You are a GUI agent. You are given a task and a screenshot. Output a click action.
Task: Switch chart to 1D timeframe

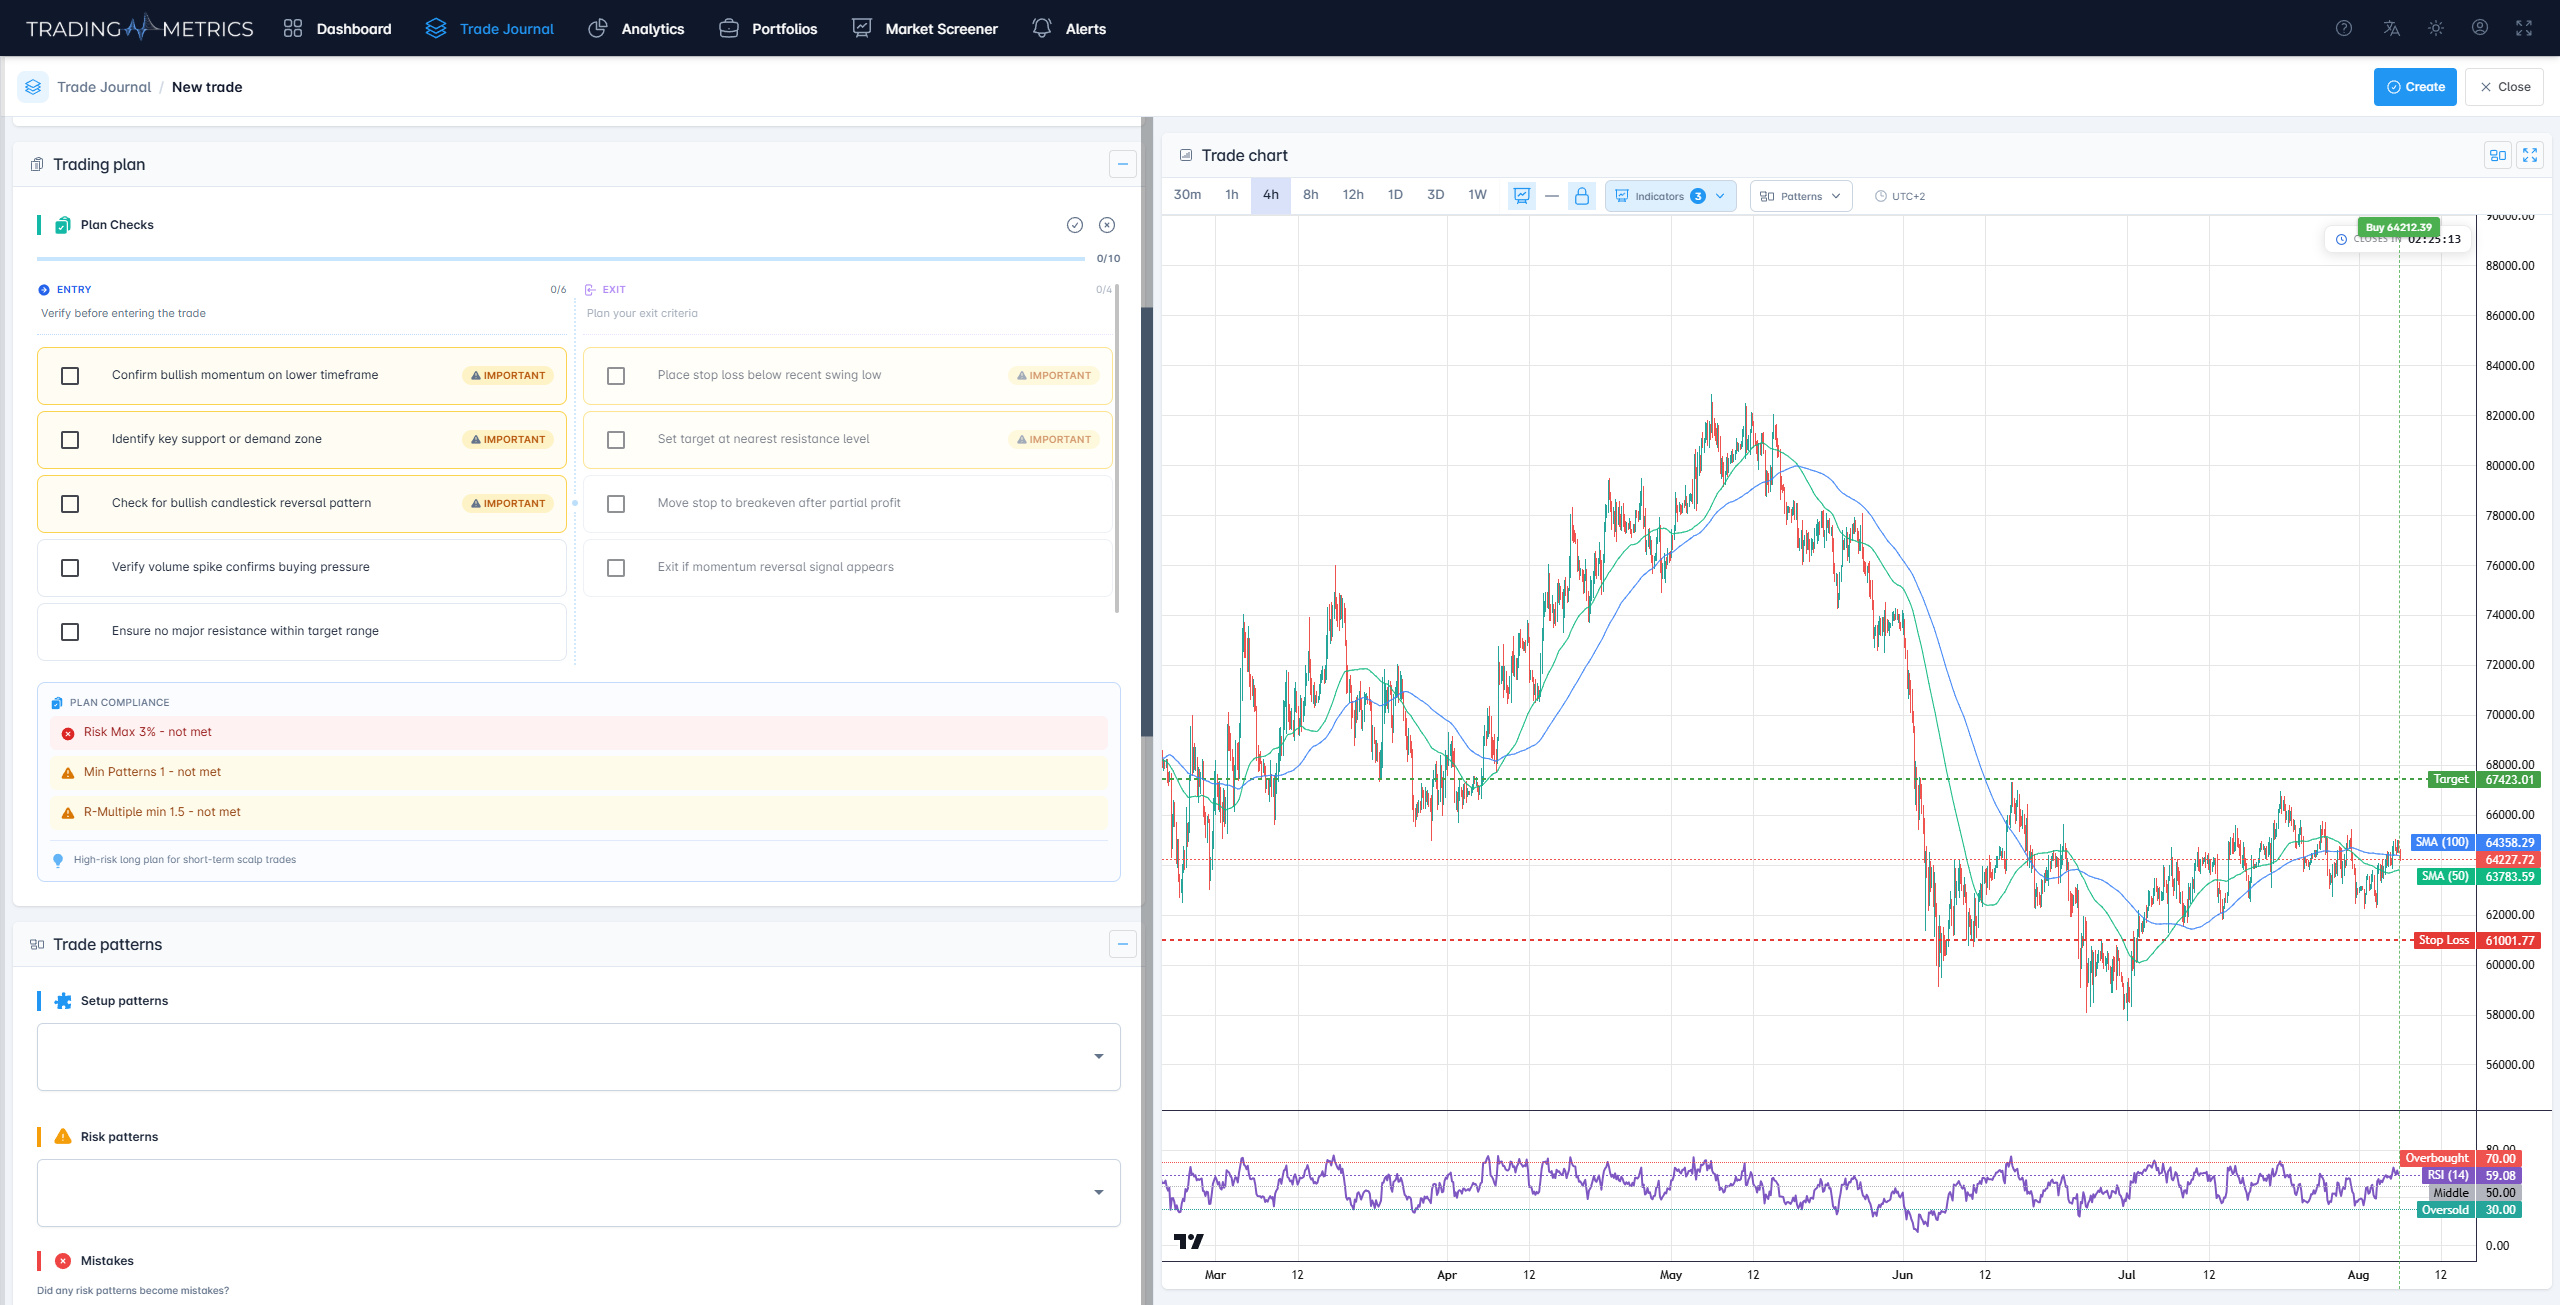tap(1395, 195)
